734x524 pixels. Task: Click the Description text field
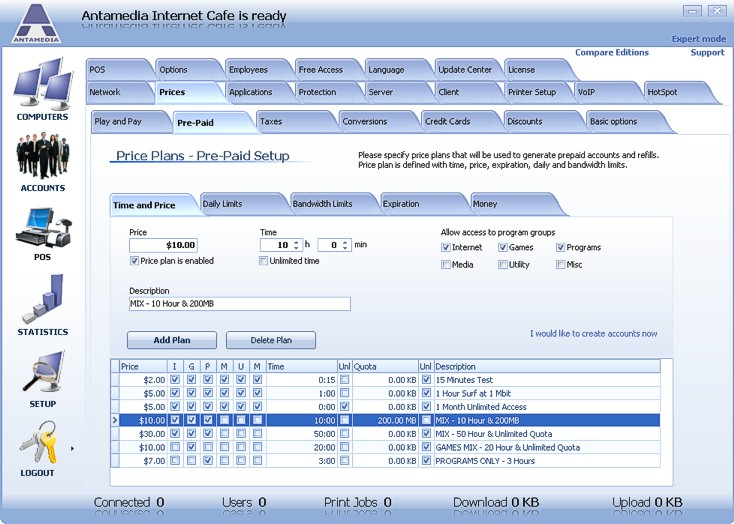[x=239, y=304]
